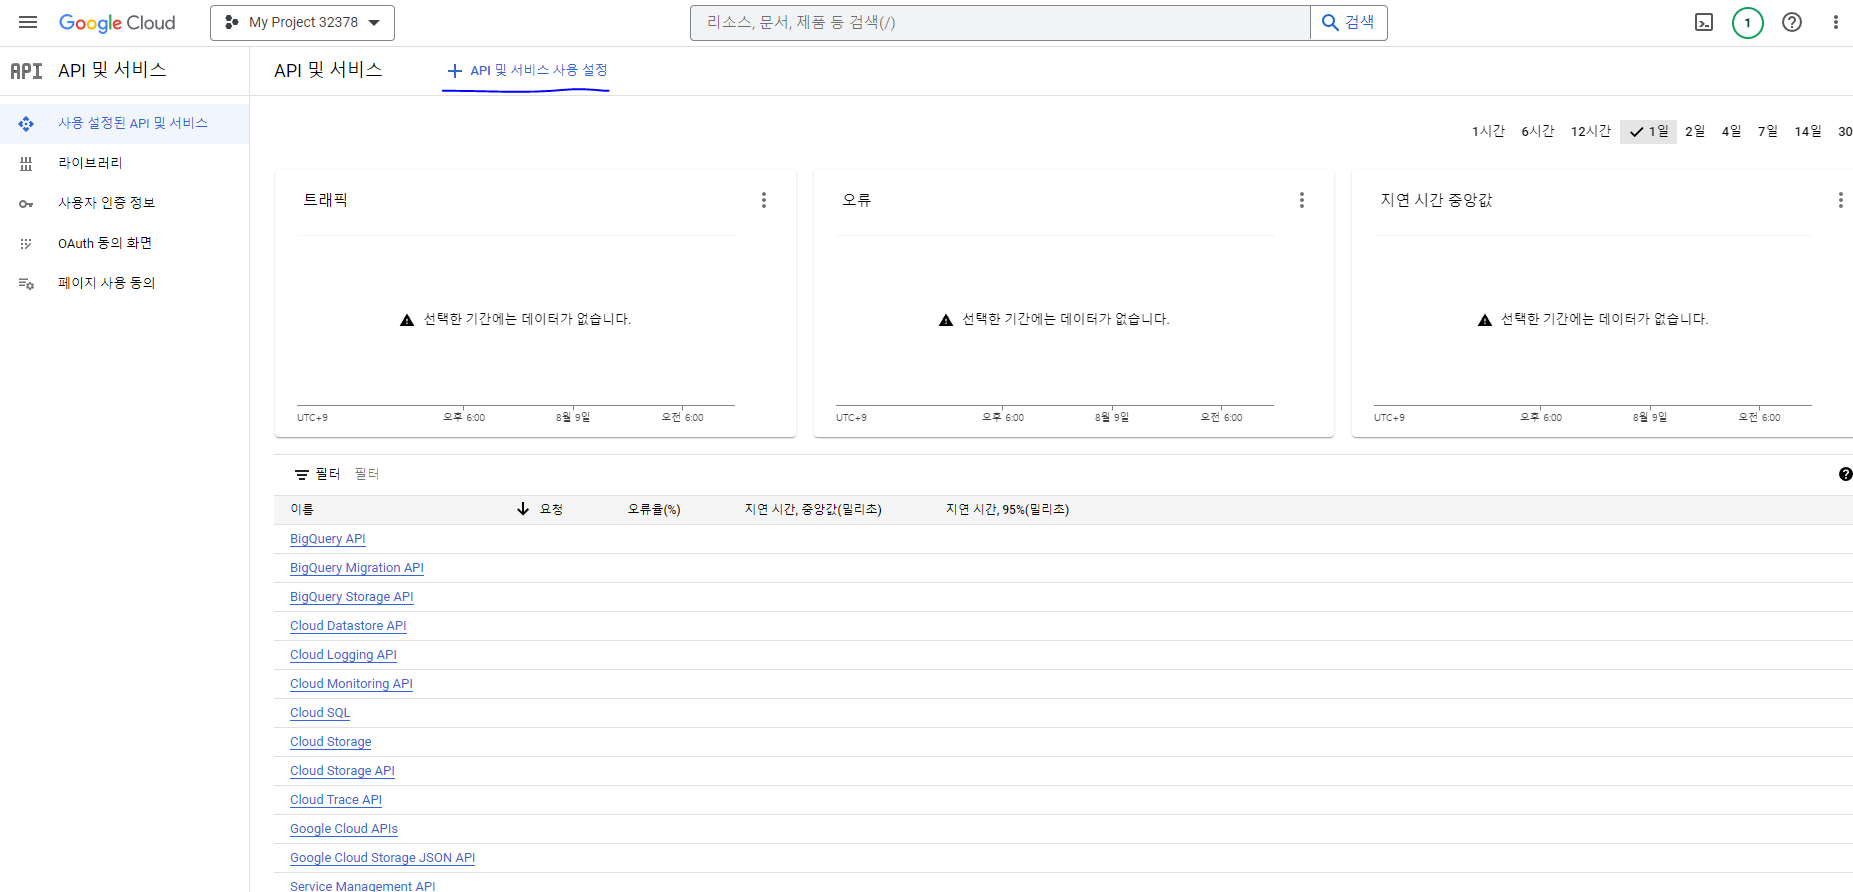Open the Cloud Logging API link
Screen dimensions: 1853x892
(343, 655)
